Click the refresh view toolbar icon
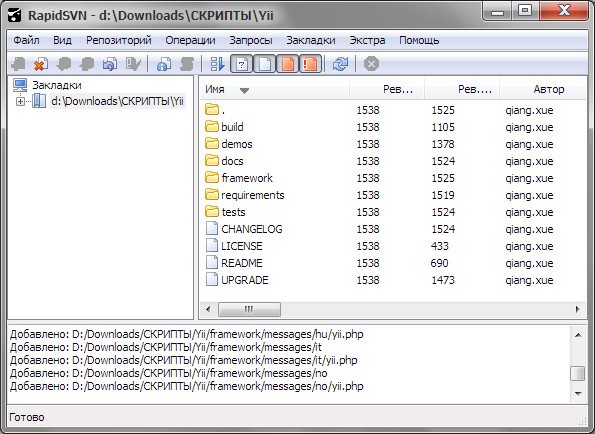 pos(340,64)
